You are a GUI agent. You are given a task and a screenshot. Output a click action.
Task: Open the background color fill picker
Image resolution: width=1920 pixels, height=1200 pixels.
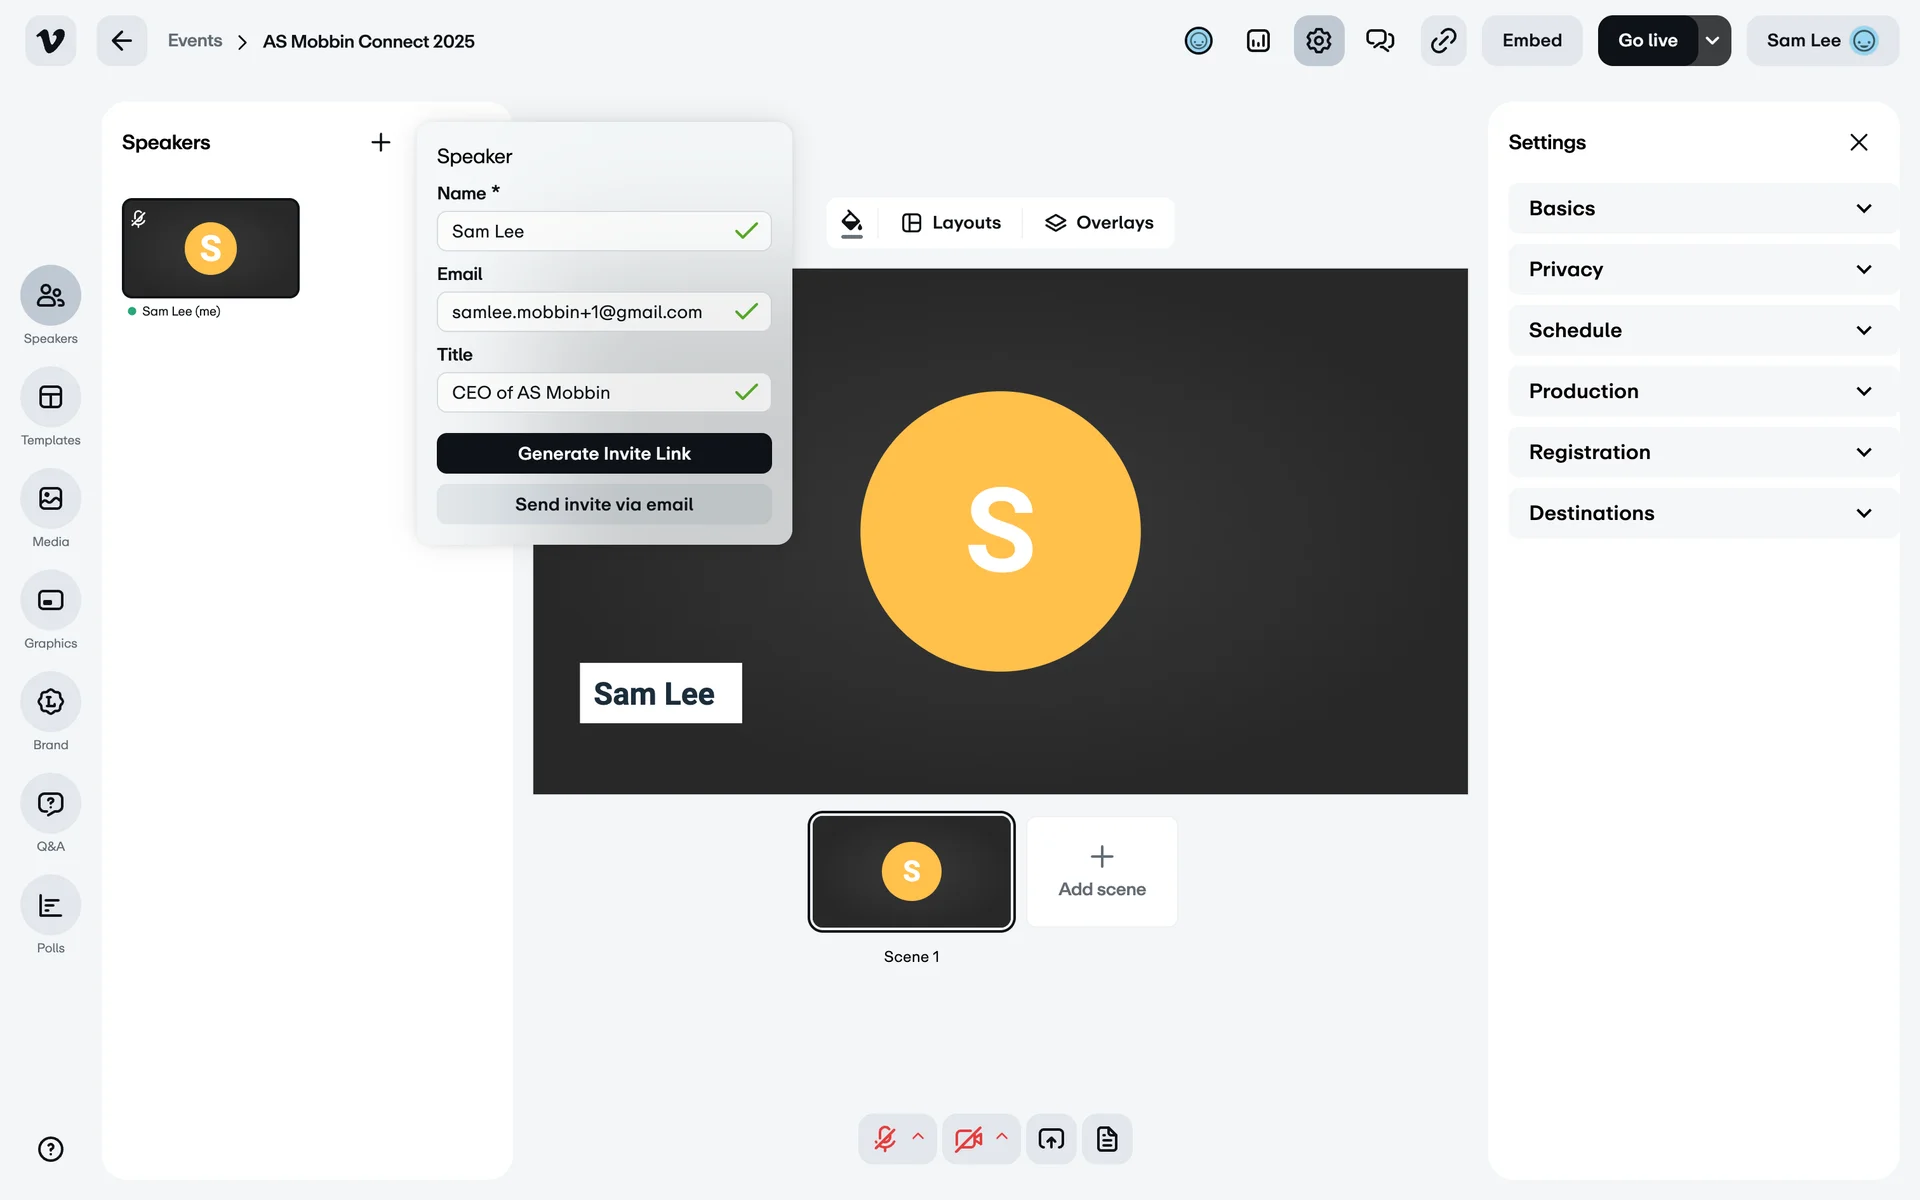tap(852, 223)
